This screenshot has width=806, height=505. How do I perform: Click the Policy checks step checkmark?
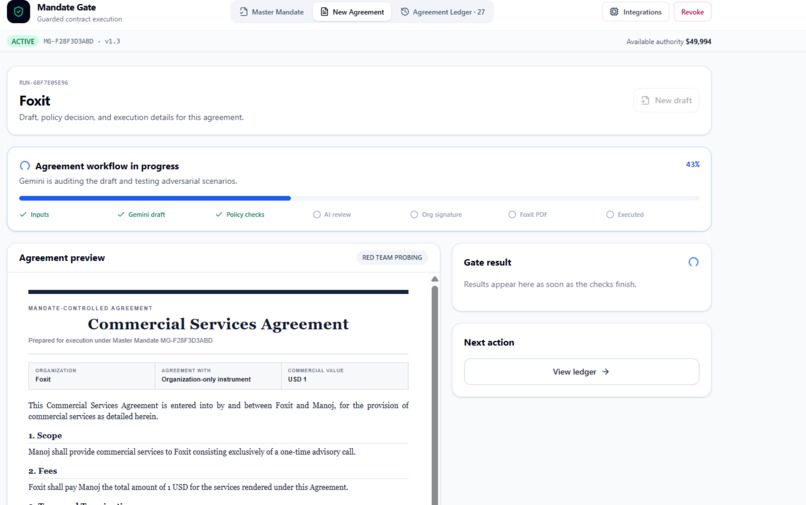(219, 214)
